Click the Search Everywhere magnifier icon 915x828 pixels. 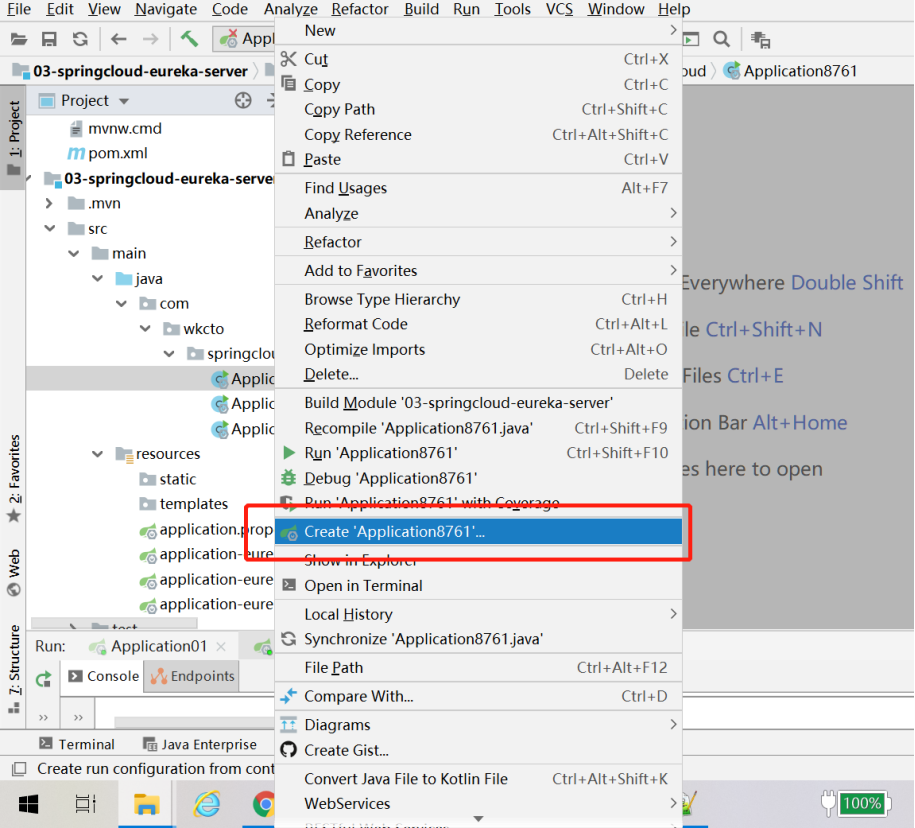coord(721,39)
